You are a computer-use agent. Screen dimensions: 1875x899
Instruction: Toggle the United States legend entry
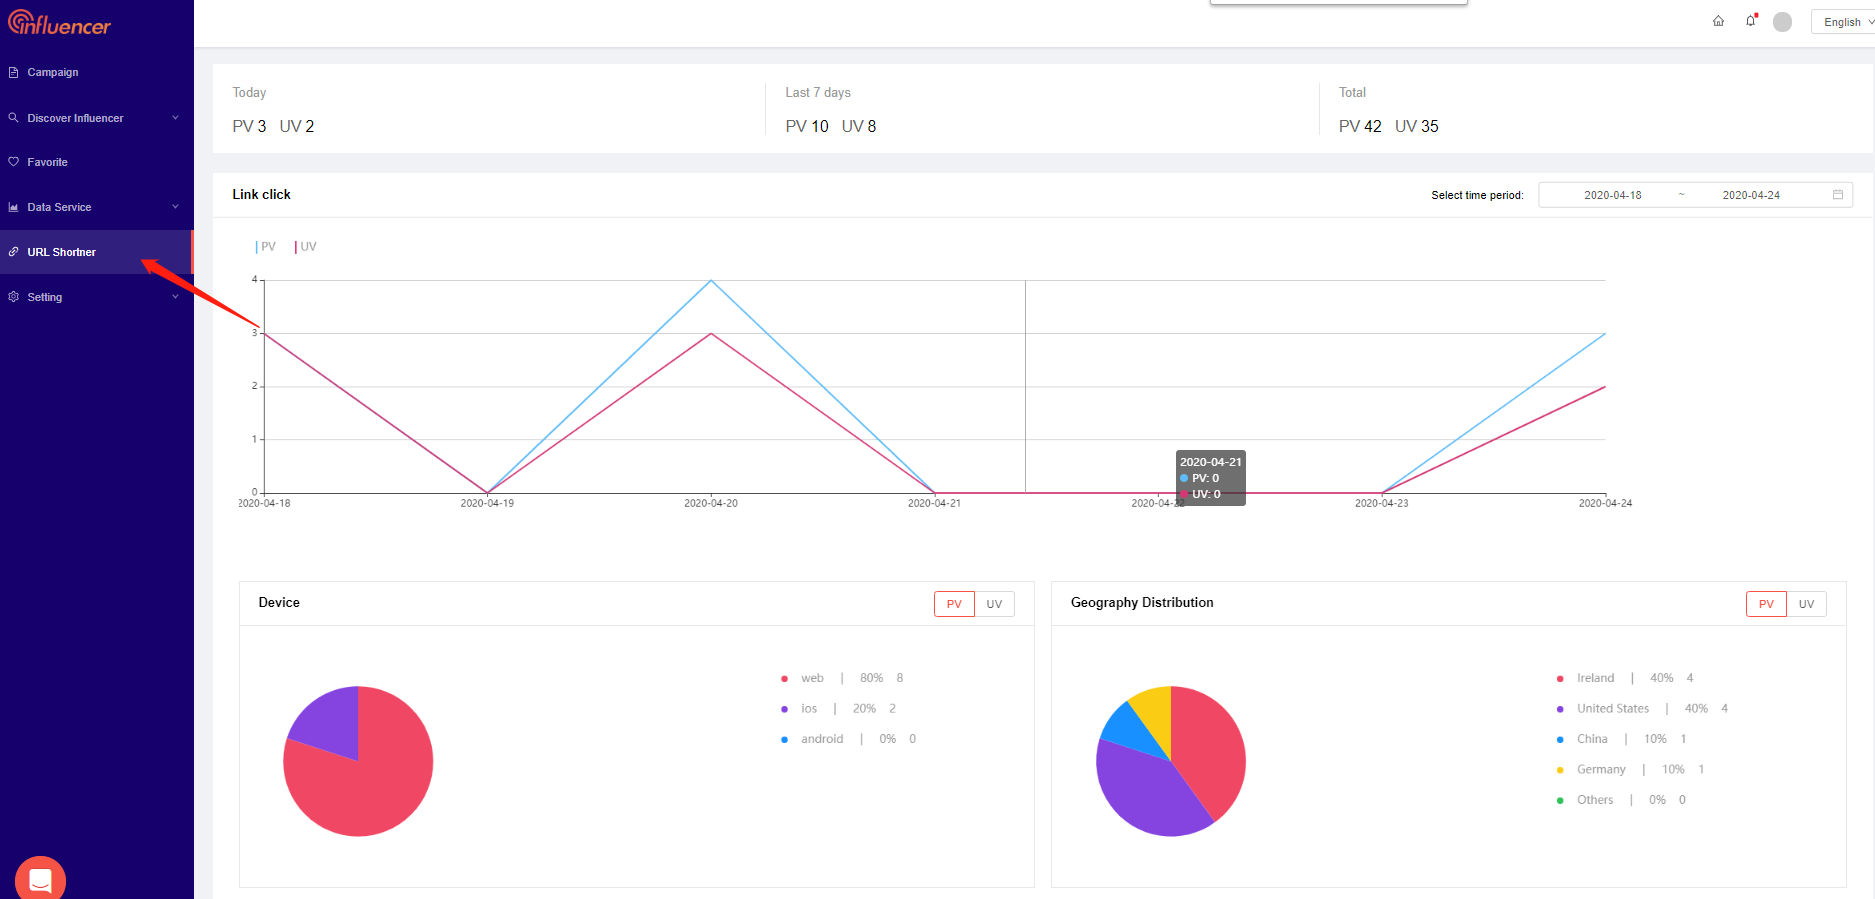pyautogui.click(x=1642, y=709)
